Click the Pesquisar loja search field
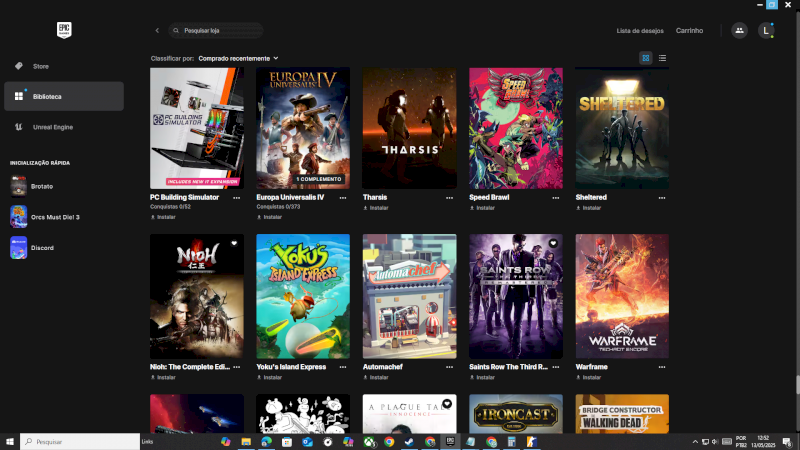800x450 pixels. [x=216, y=31]
